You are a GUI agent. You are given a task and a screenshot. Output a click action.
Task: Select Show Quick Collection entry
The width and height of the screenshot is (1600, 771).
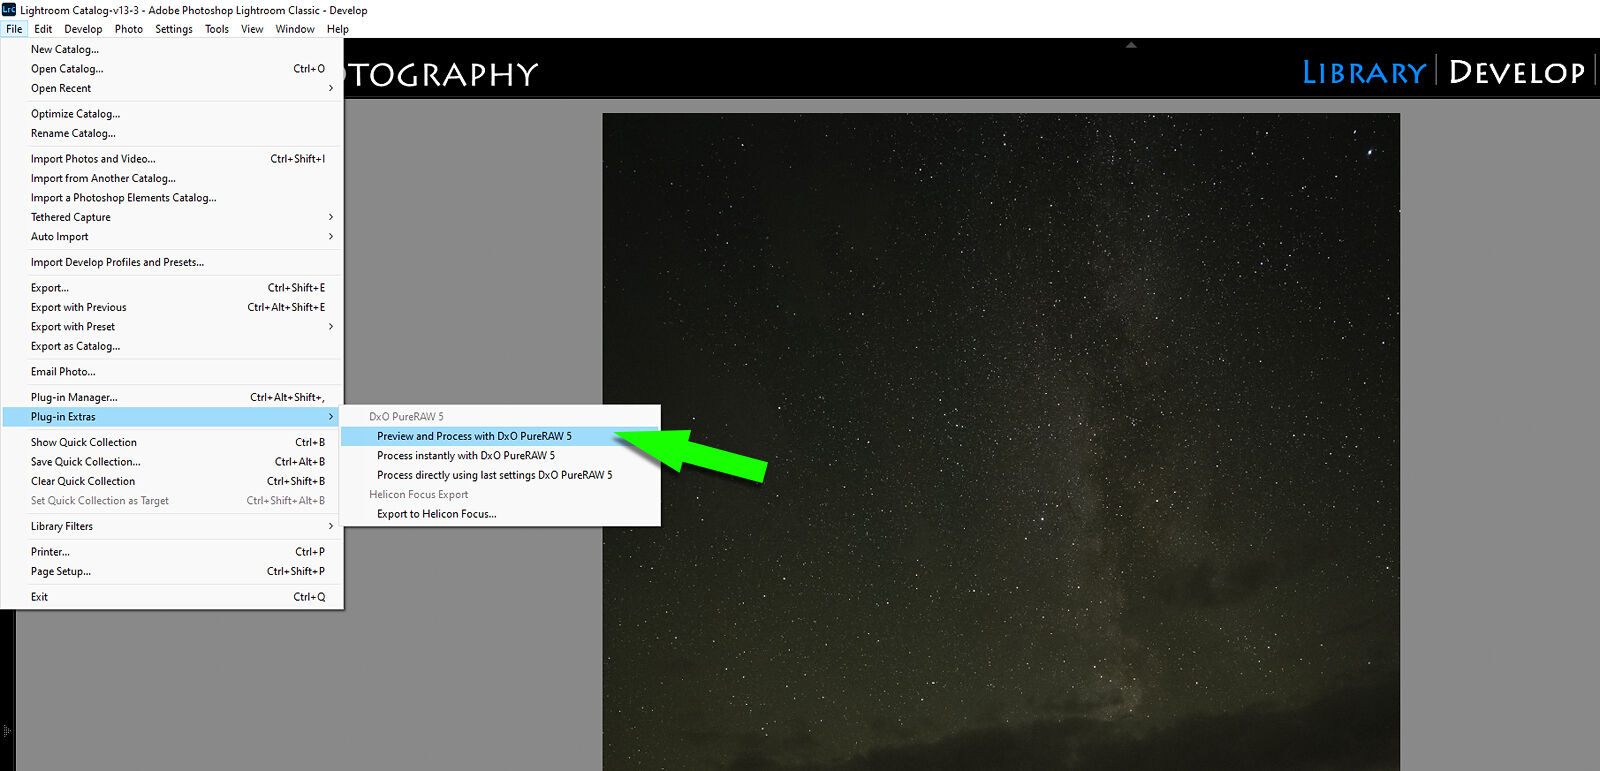point(172,442)
